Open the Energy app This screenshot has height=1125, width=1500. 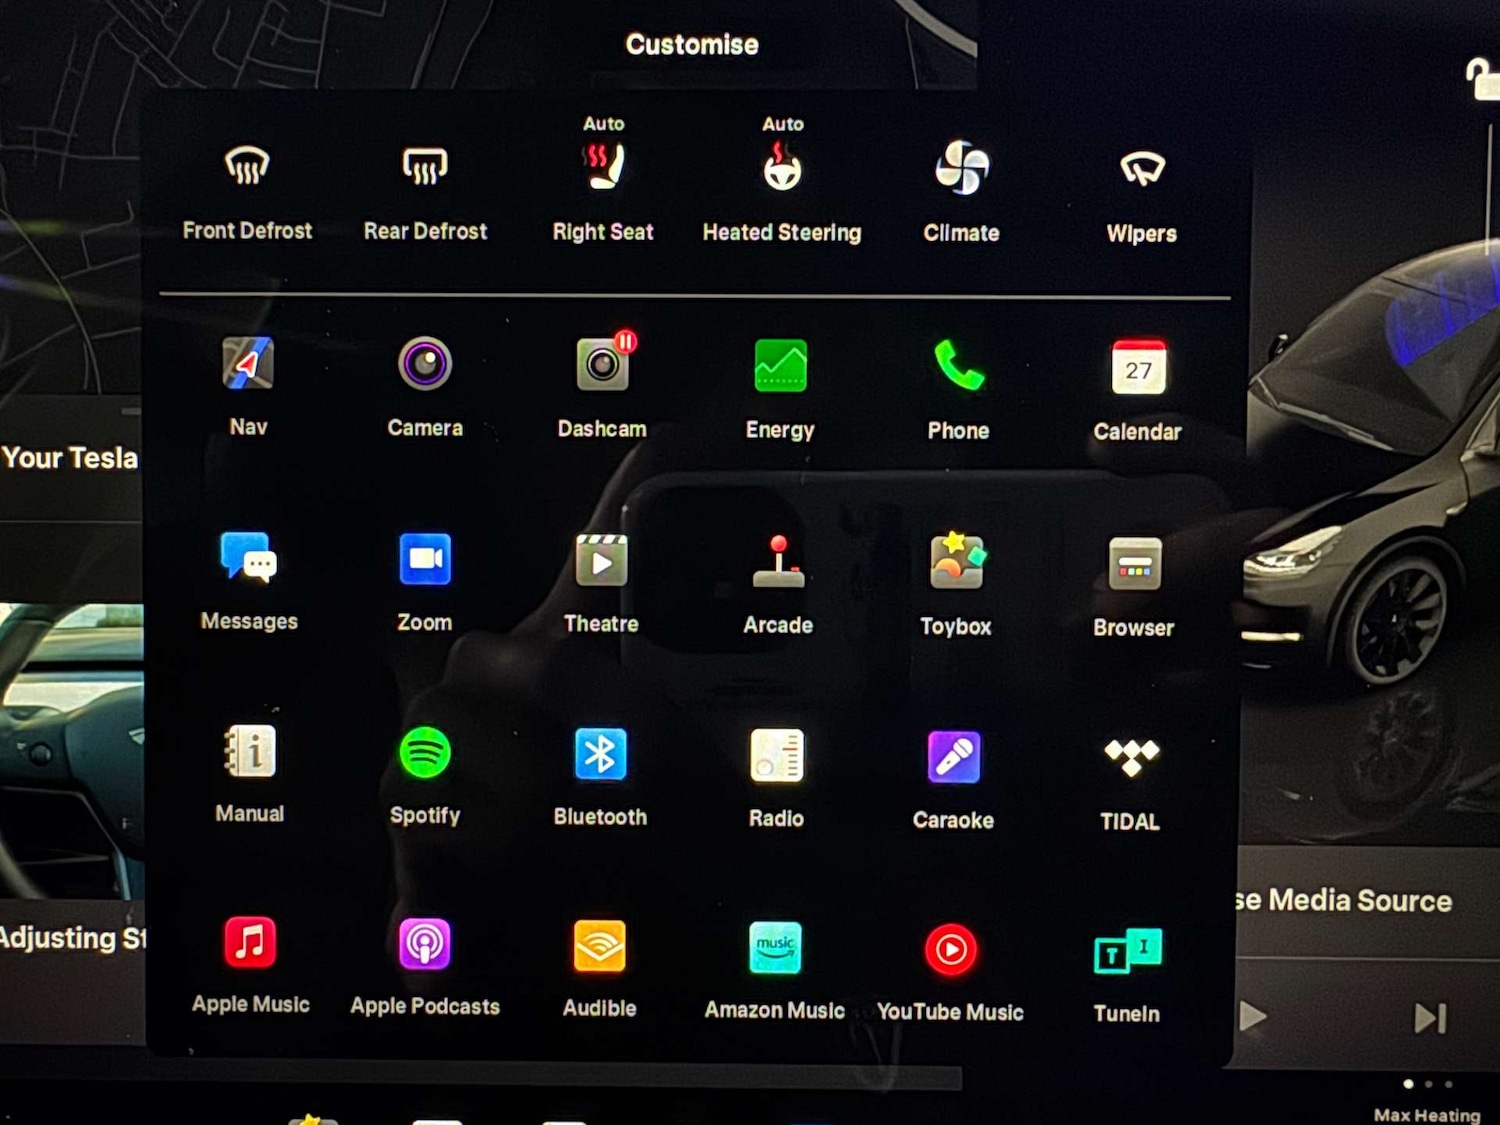780,367
